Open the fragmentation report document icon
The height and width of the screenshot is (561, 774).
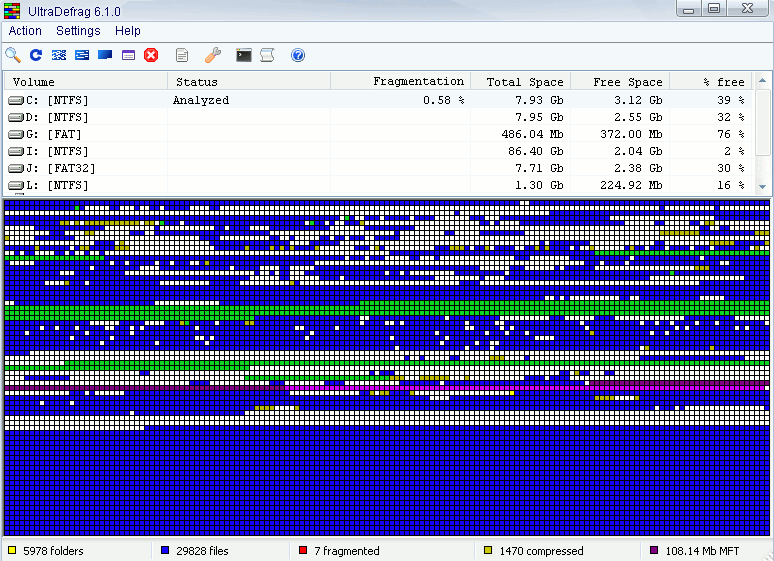[182, 55]
